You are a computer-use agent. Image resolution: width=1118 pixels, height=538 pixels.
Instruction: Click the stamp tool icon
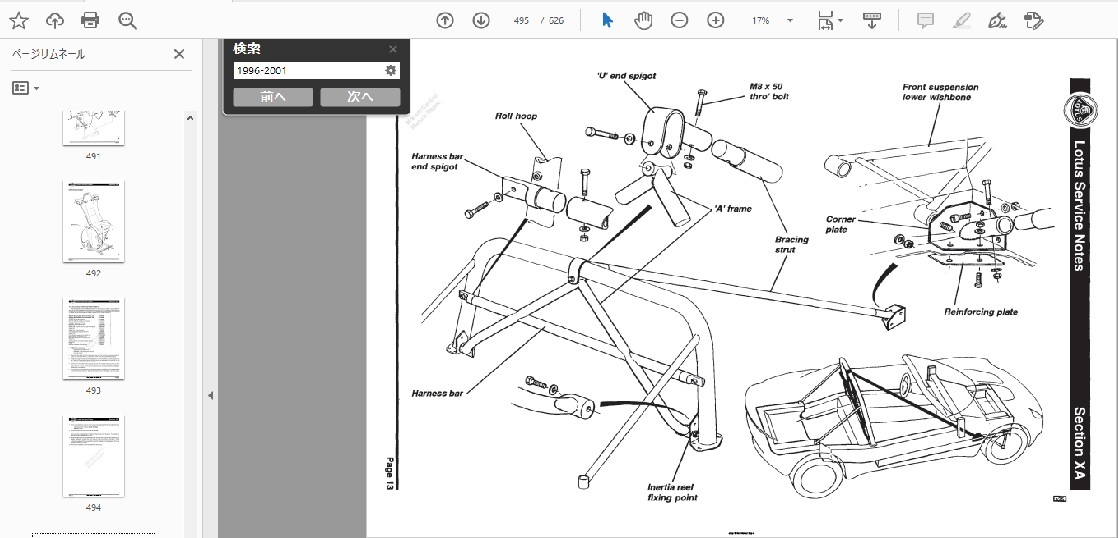pyautogui.click(x=1034, y=21)
